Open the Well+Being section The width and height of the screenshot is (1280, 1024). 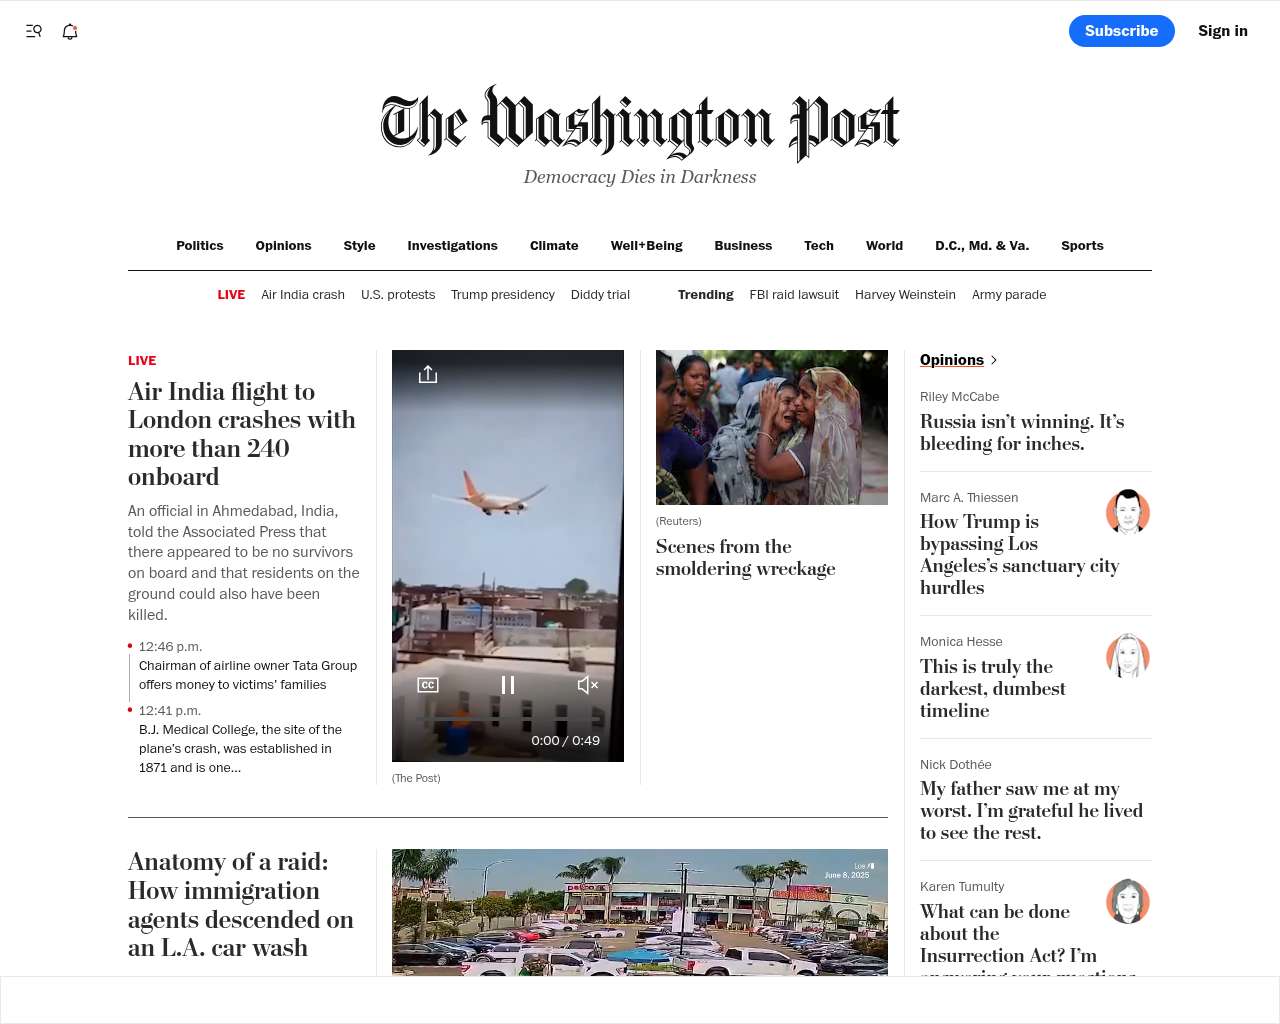(647, 246)
